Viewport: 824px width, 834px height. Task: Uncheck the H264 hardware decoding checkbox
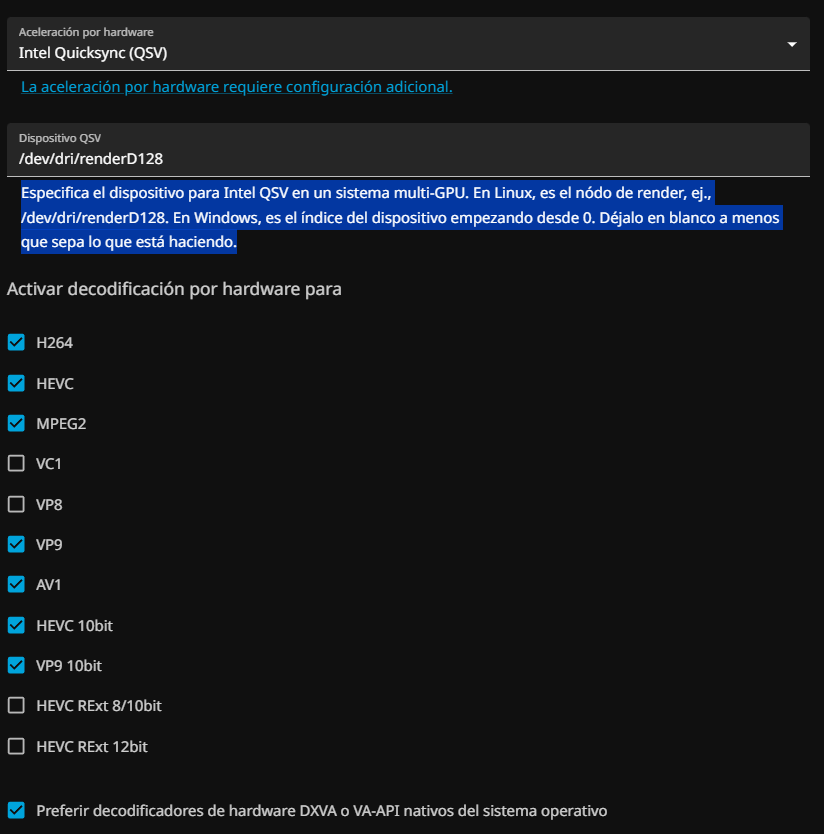pos(16,342)
